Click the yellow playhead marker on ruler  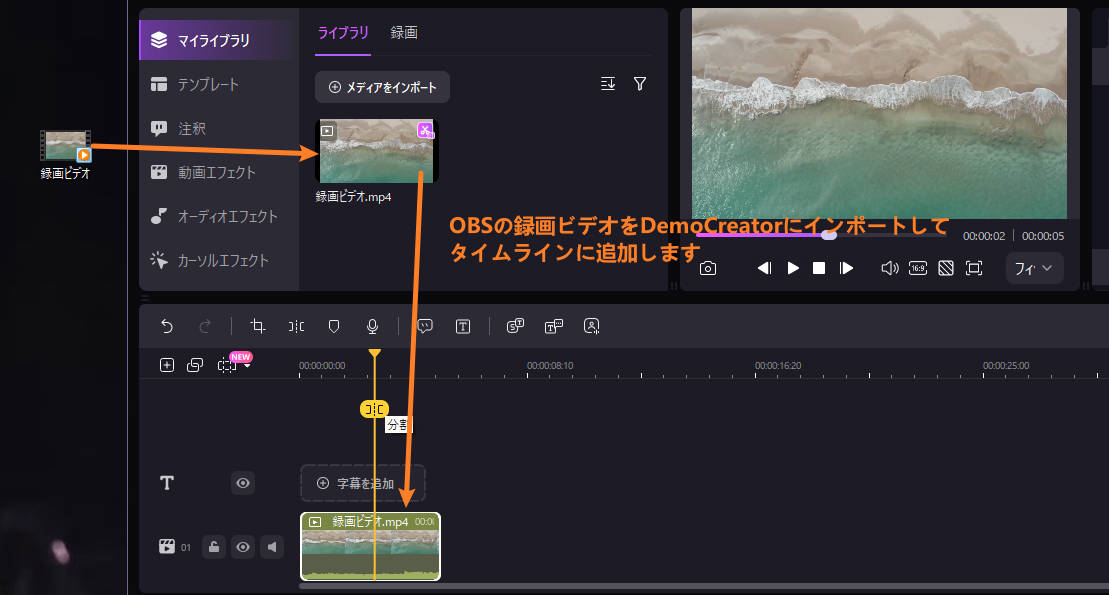coord(375,353)
